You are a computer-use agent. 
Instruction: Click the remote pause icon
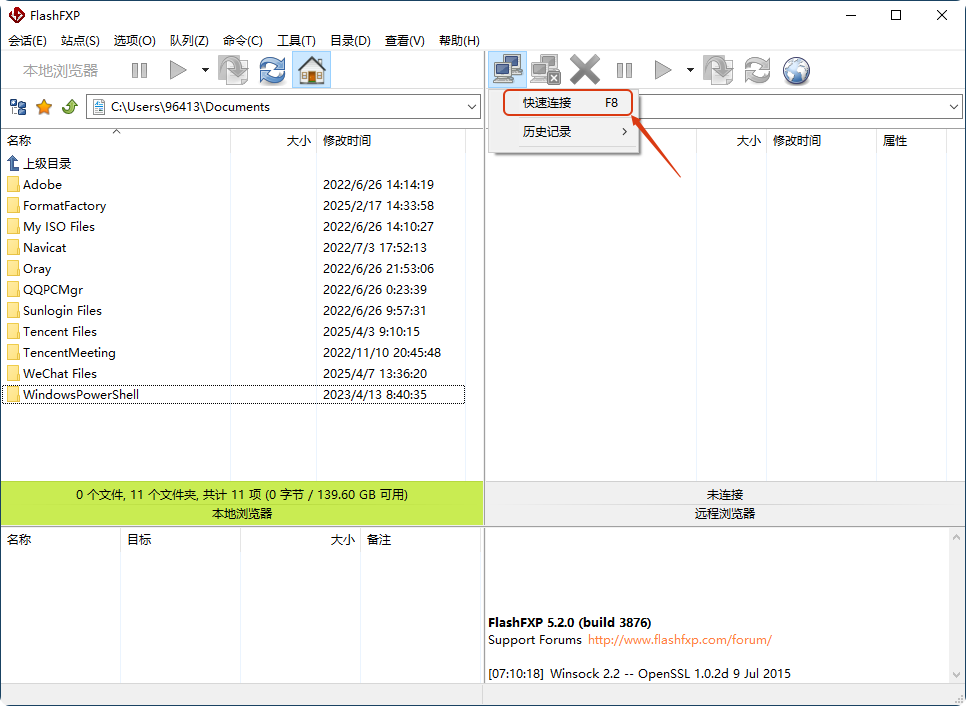tap(624, 70)
